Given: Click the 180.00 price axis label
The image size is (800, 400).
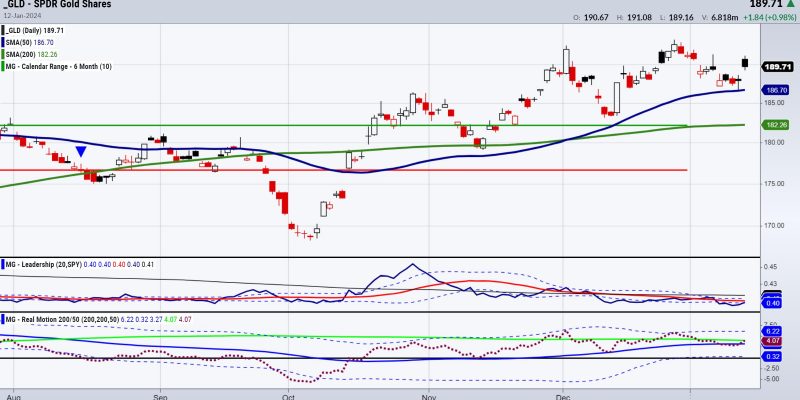Looking at the screenshot, I should tap(774, 142).
